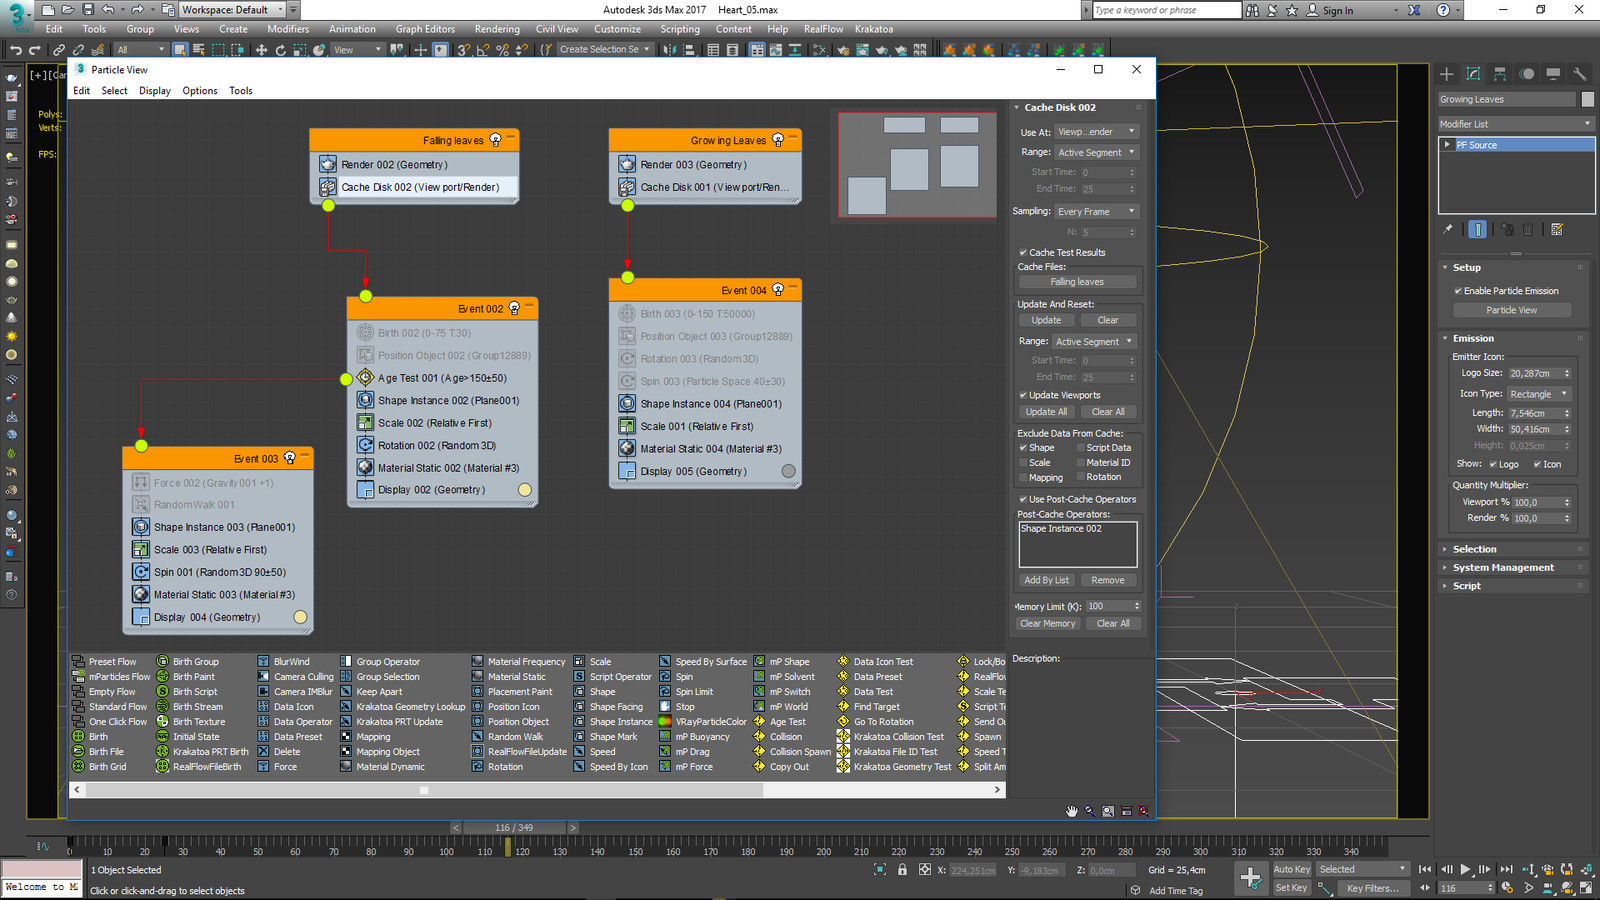1600x900 pixels.
Task: Click the lightbulb icon on Falling leaves event
Action: [x=495, y=140]
